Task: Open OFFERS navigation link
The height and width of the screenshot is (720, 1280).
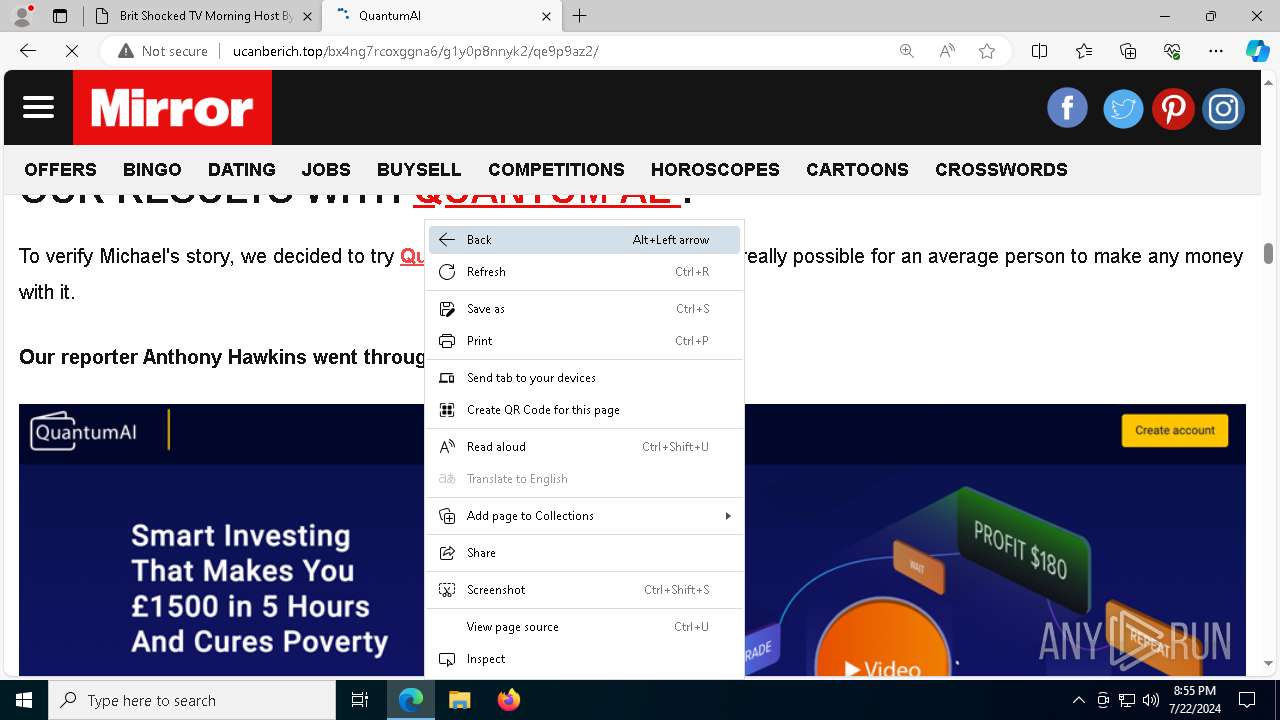Action: click(60, 170)
